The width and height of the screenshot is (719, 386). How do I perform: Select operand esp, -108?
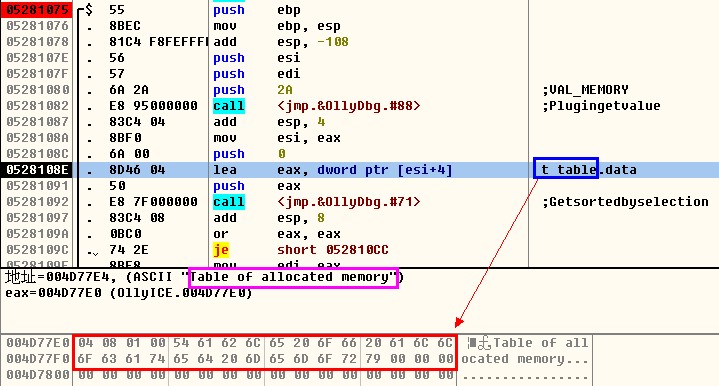click(x=313, y=42)
